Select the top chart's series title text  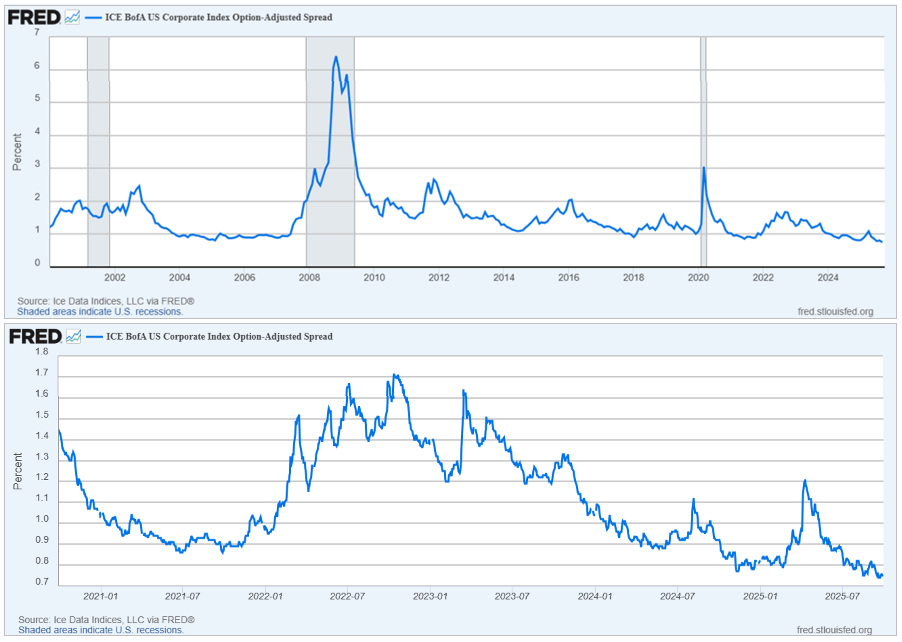click(x=219, y=18)
